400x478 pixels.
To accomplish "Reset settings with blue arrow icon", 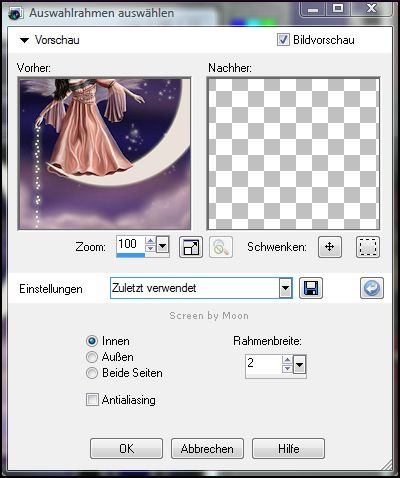I will pos(372,288).
